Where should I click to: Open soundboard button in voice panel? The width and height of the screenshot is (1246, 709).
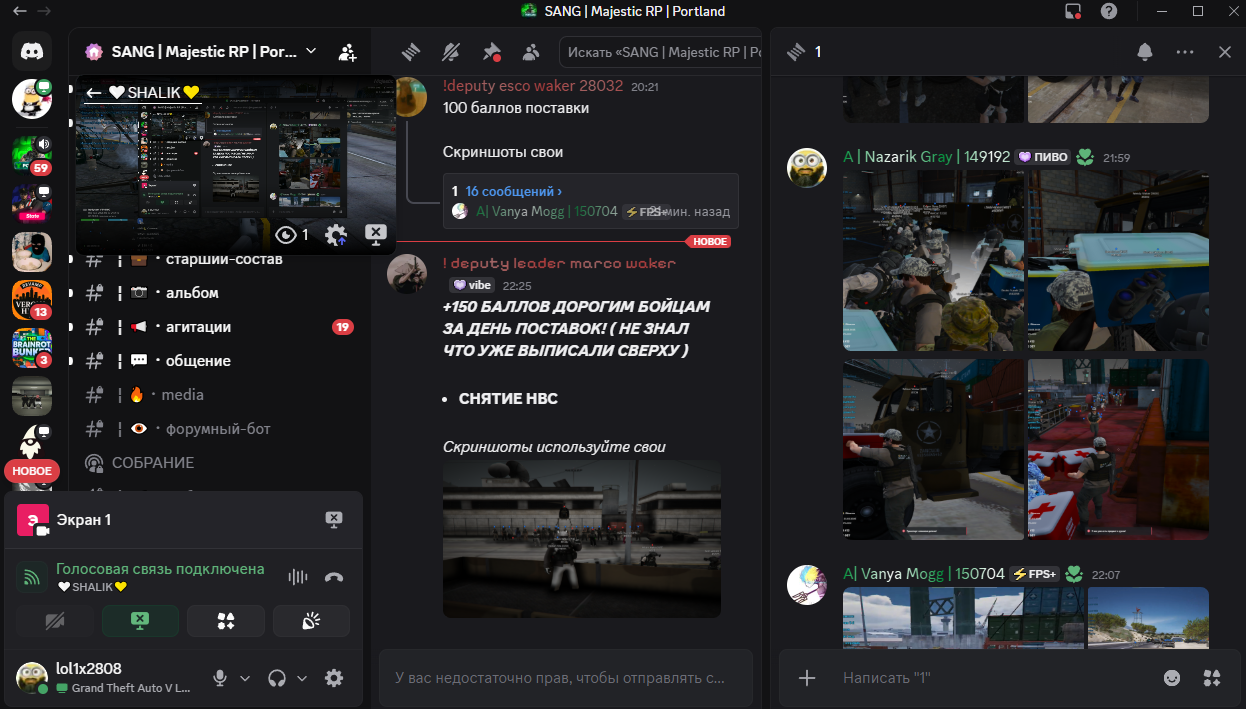[x=311, y=621]
